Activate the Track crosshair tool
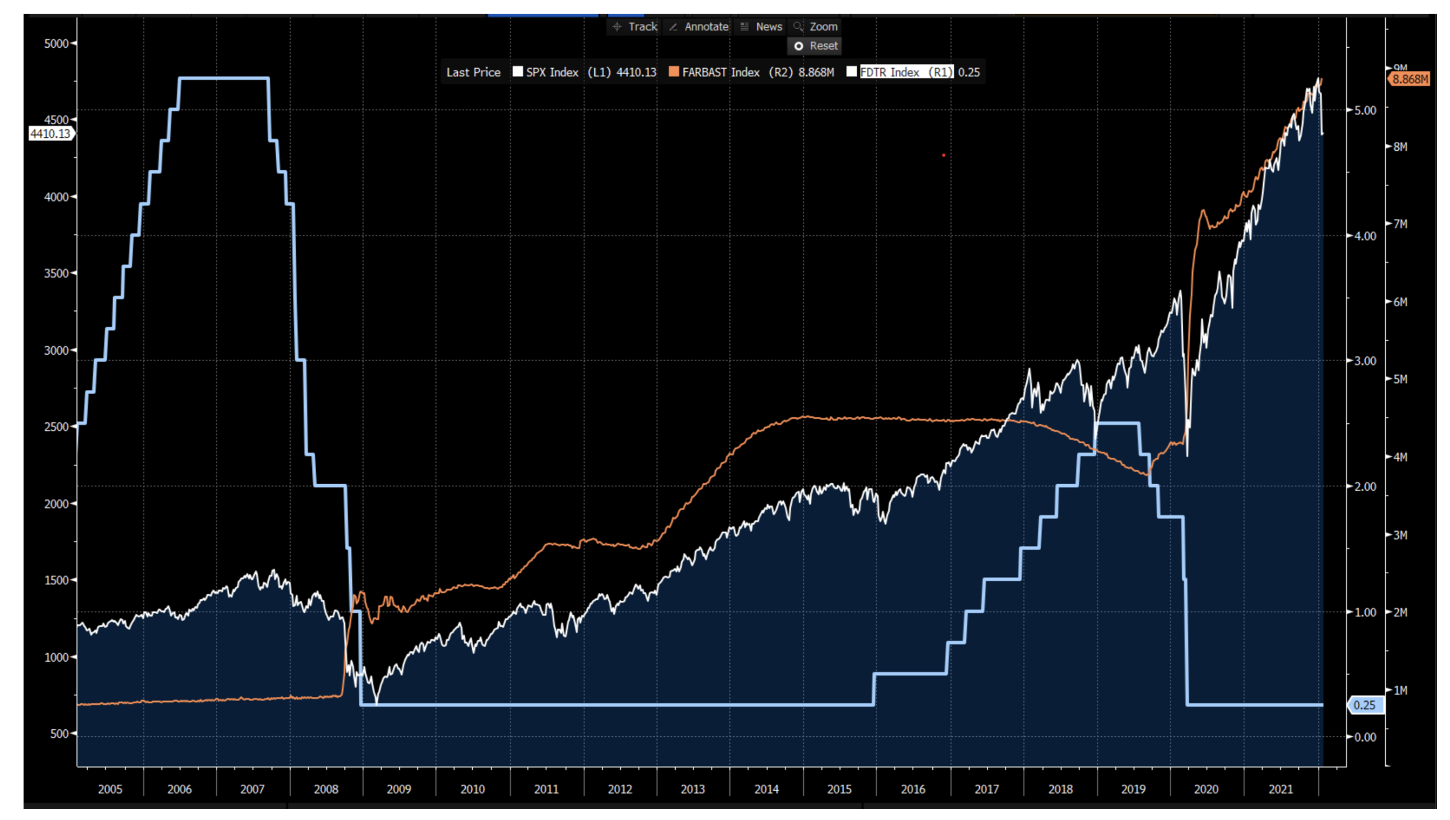 tap(634, 27)
